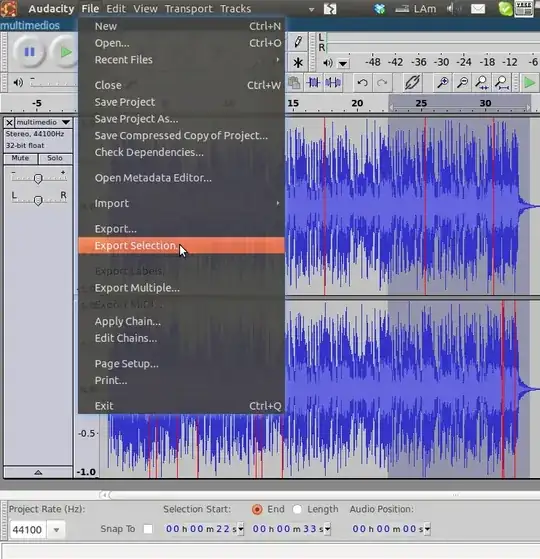Click the Silence audio selection icon
Screen dimensions: 540x559
tap(333, 83)
